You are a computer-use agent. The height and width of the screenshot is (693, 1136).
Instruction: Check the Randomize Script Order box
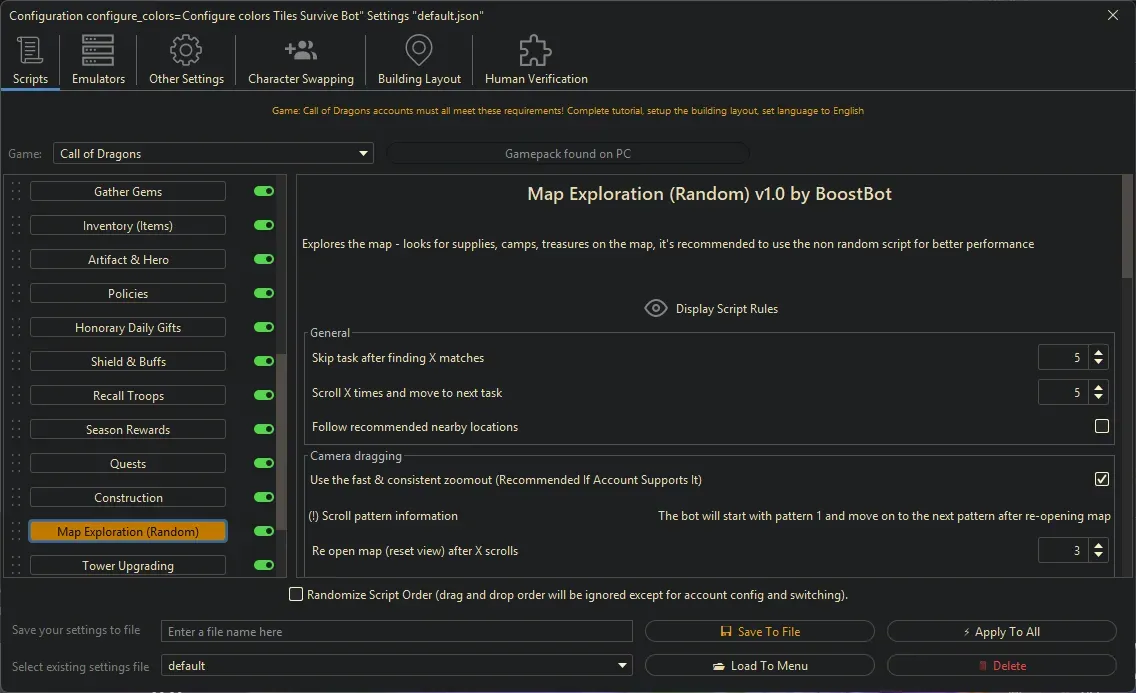pos(296,595)
